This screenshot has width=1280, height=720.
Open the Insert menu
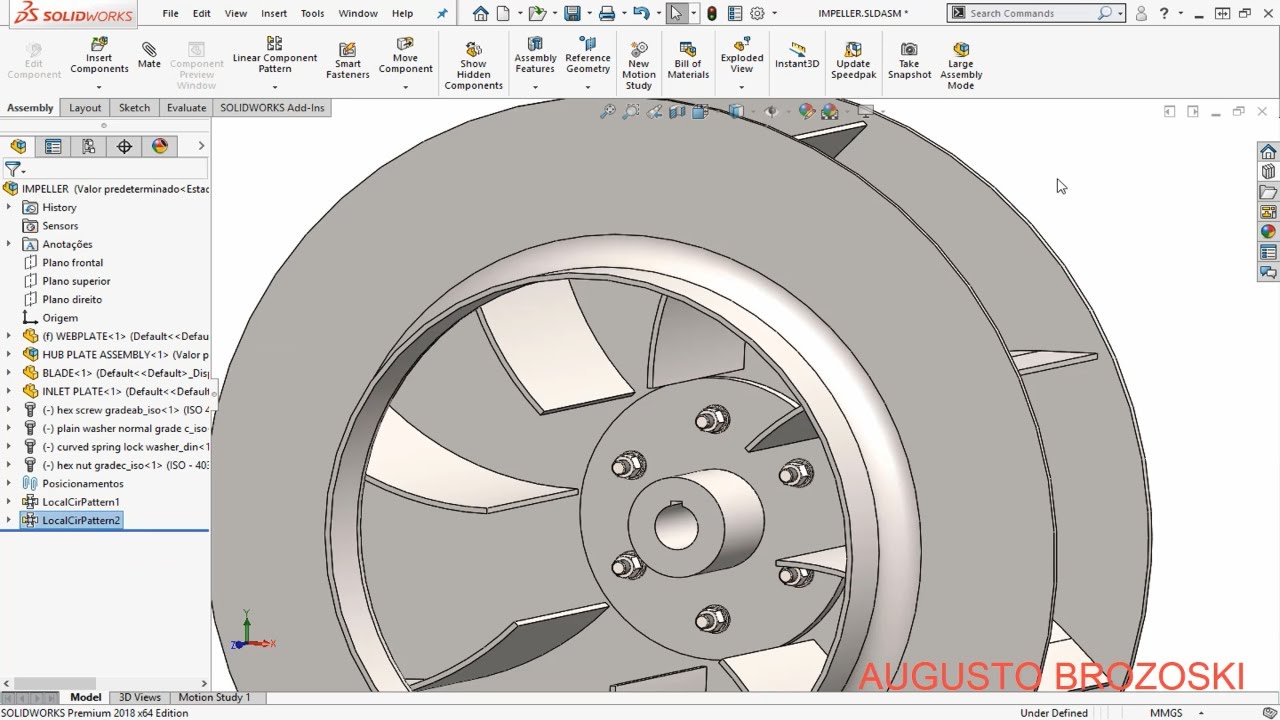[x=274, y=14]
